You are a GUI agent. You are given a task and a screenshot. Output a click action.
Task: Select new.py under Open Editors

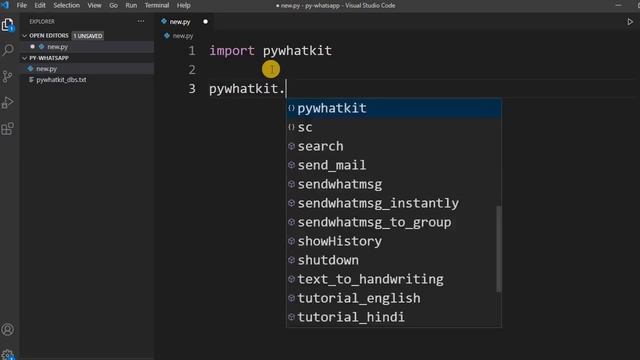point(87,47)
